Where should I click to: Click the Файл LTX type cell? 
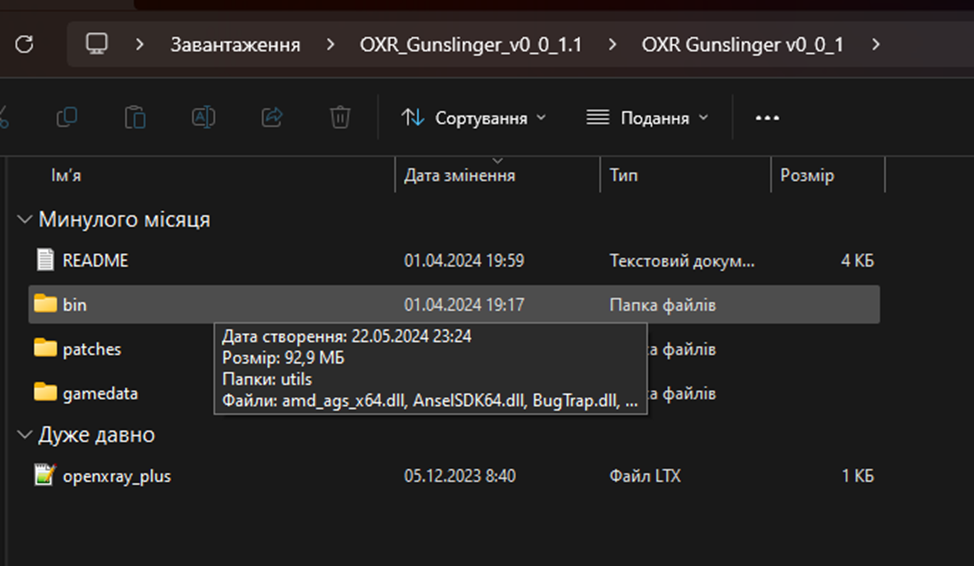pyautogui.click(x=645, y=476)
